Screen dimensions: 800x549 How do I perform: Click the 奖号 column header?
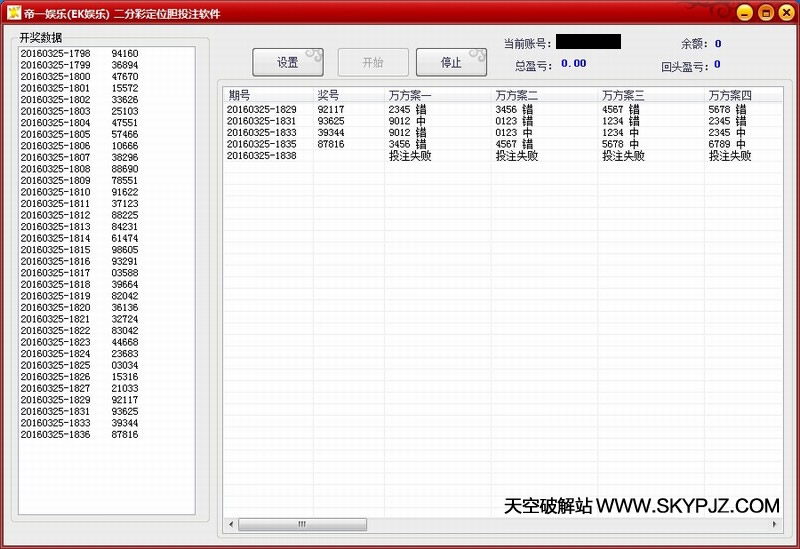pos(348,95)
